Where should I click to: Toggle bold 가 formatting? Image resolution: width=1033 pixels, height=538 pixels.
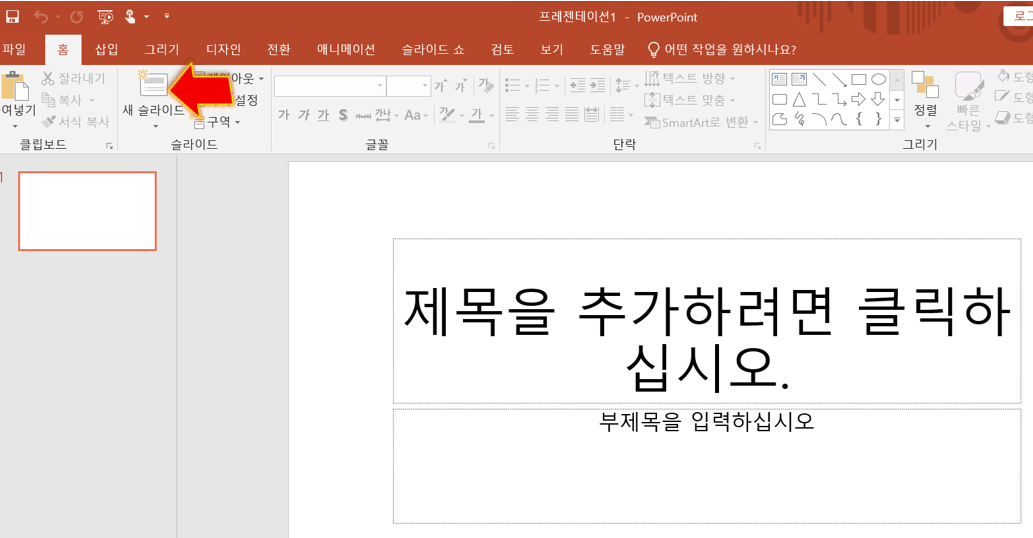[x=283, y=115]
